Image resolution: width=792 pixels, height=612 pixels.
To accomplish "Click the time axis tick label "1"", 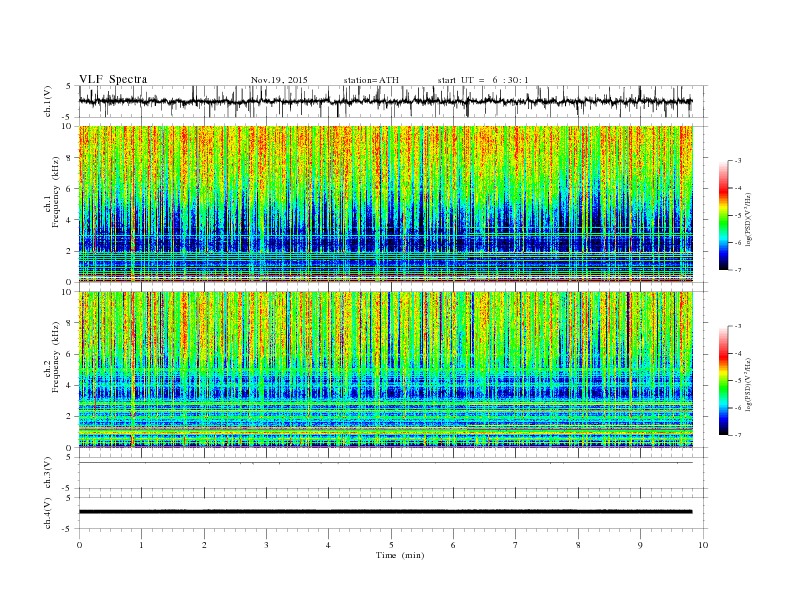I will coord(141,545).
